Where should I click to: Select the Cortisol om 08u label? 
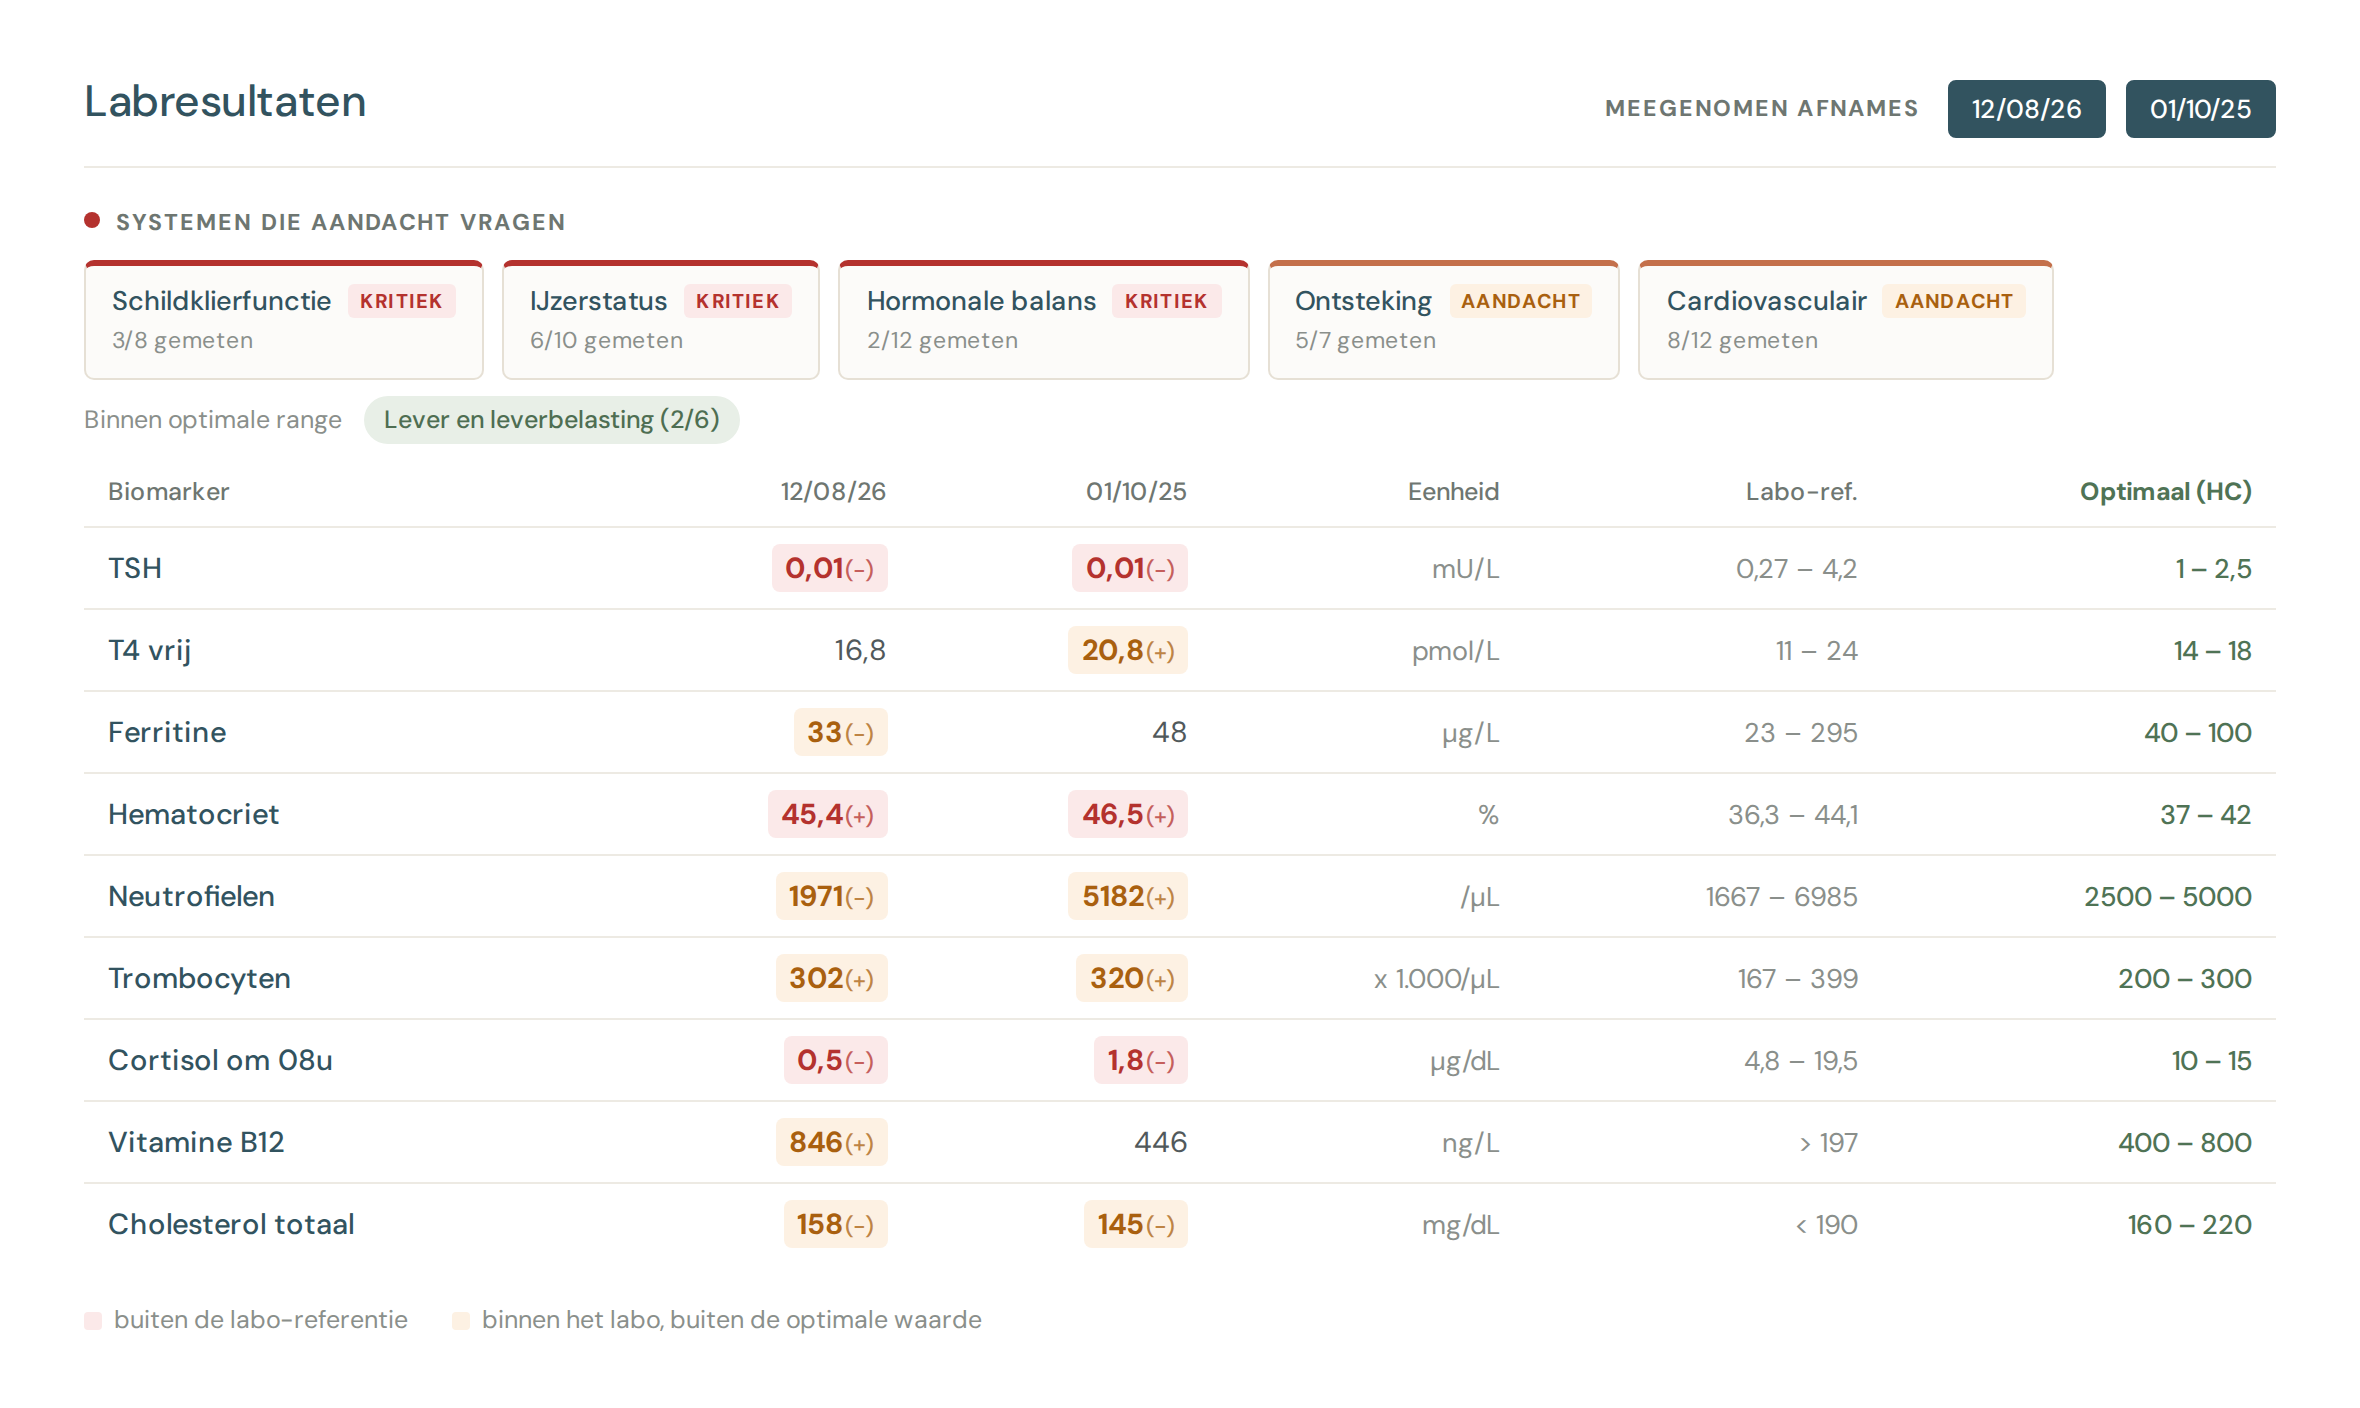tap(221, 1060)
